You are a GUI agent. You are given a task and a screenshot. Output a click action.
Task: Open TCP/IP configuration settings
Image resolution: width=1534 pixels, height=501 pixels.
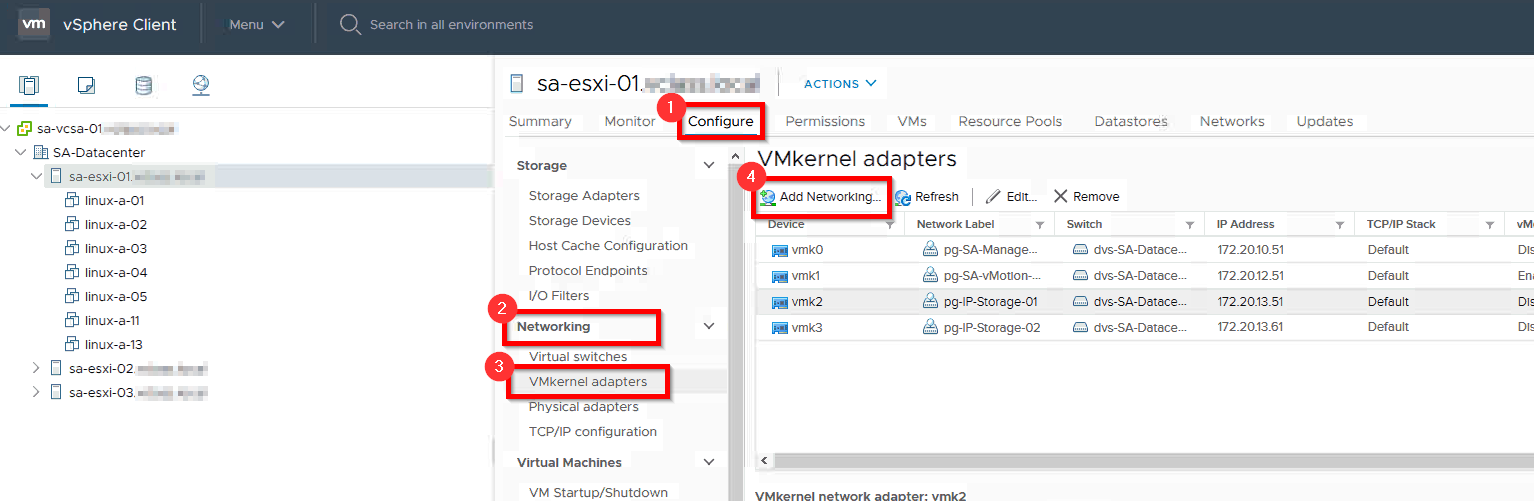click(x=593, y=431)
